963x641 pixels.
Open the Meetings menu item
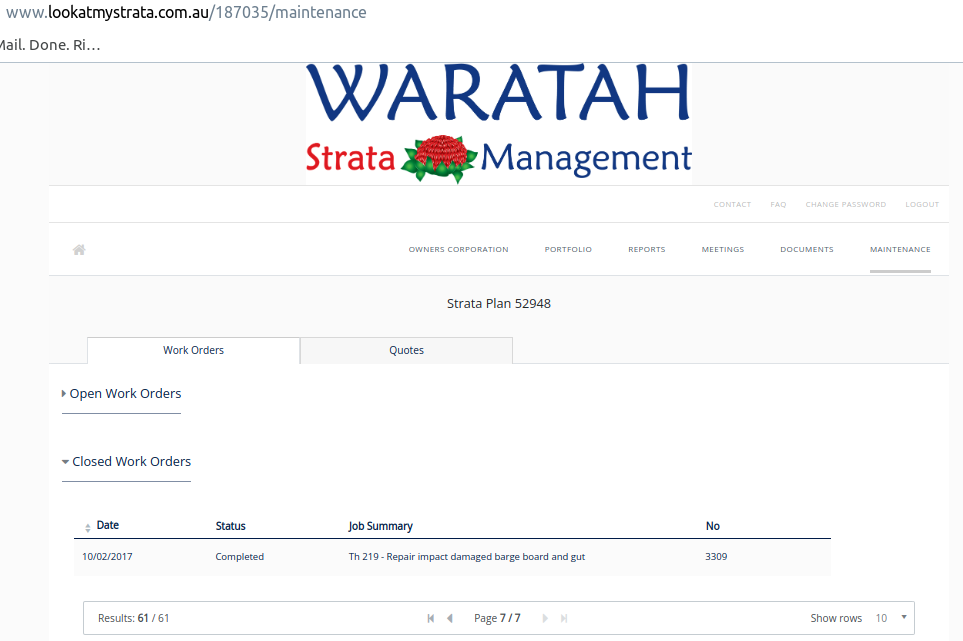[x=723, y=249]
